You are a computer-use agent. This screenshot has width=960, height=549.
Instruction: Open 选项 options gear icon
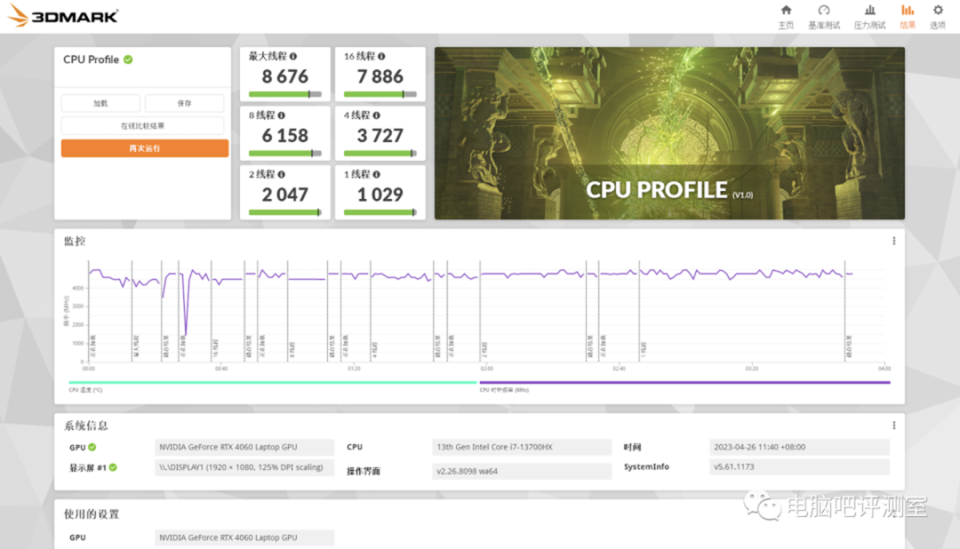pyautogui.click(x=938, y=10)
